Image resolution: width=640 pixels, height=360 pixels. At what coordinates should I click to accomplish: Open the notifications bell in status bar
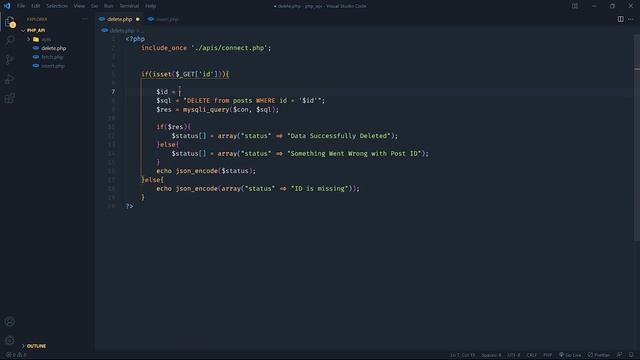pyautogui.click(x=631, y=355)
